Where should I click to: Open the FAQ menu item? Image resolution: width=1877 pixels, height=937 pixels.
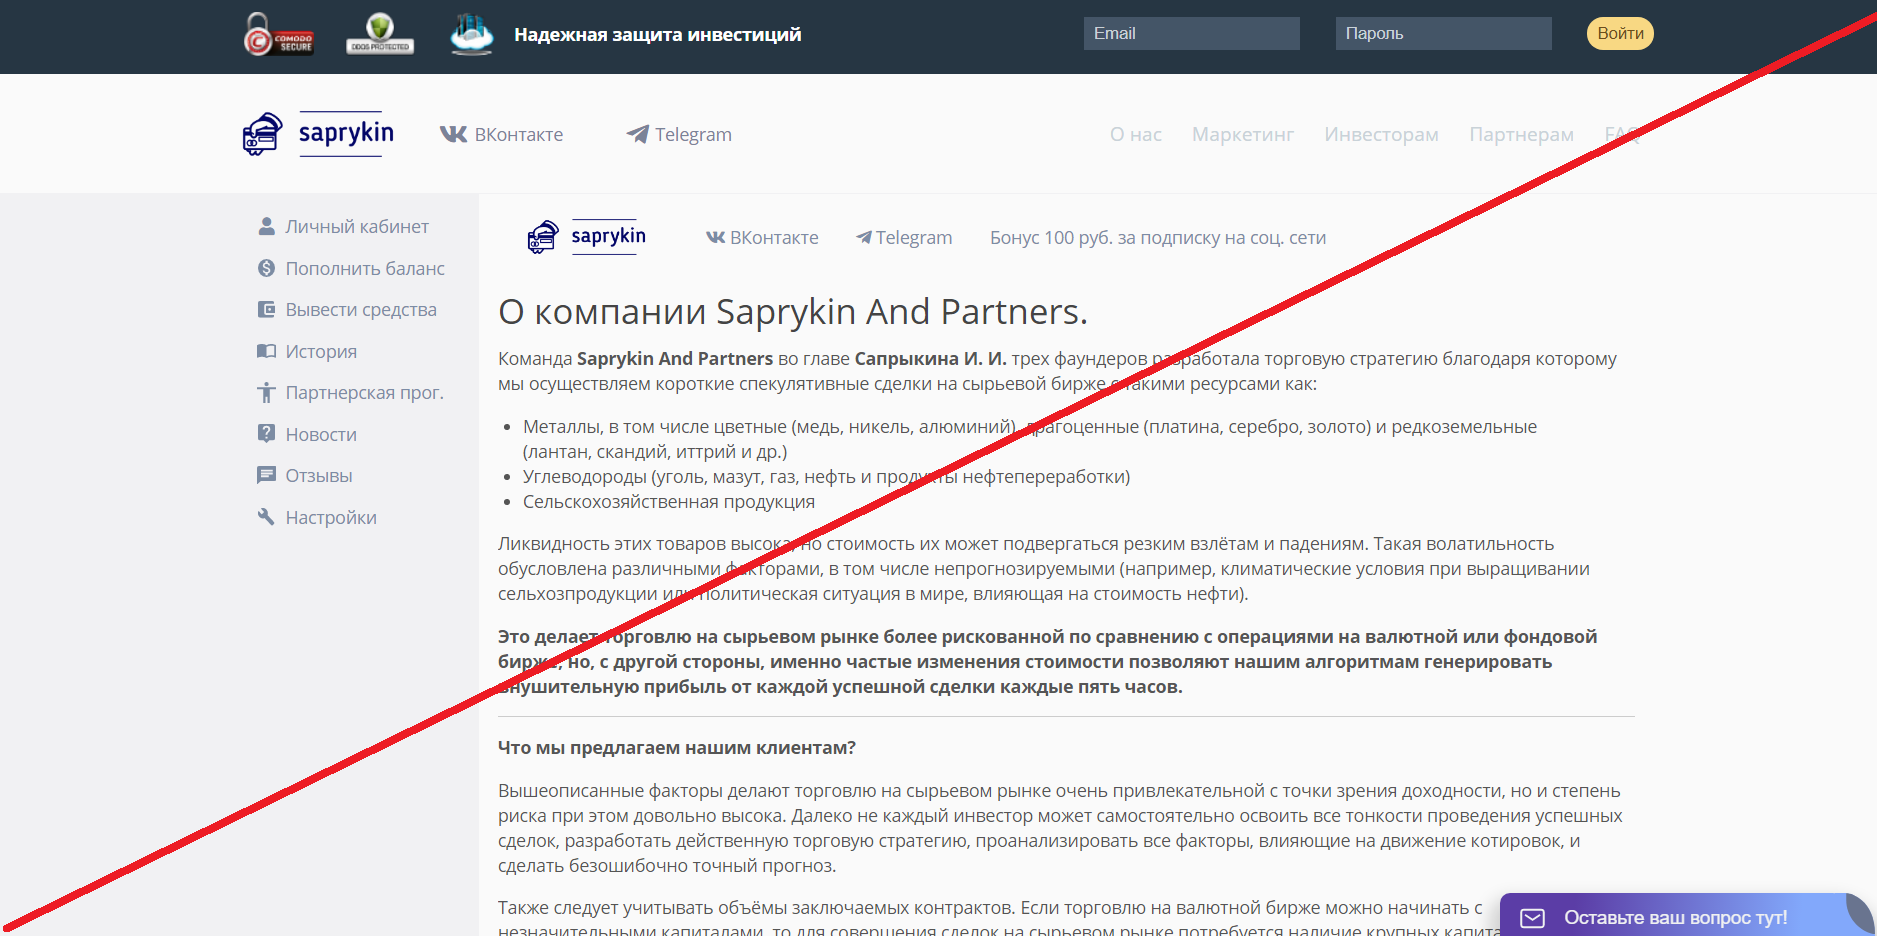pos(1621,134)
